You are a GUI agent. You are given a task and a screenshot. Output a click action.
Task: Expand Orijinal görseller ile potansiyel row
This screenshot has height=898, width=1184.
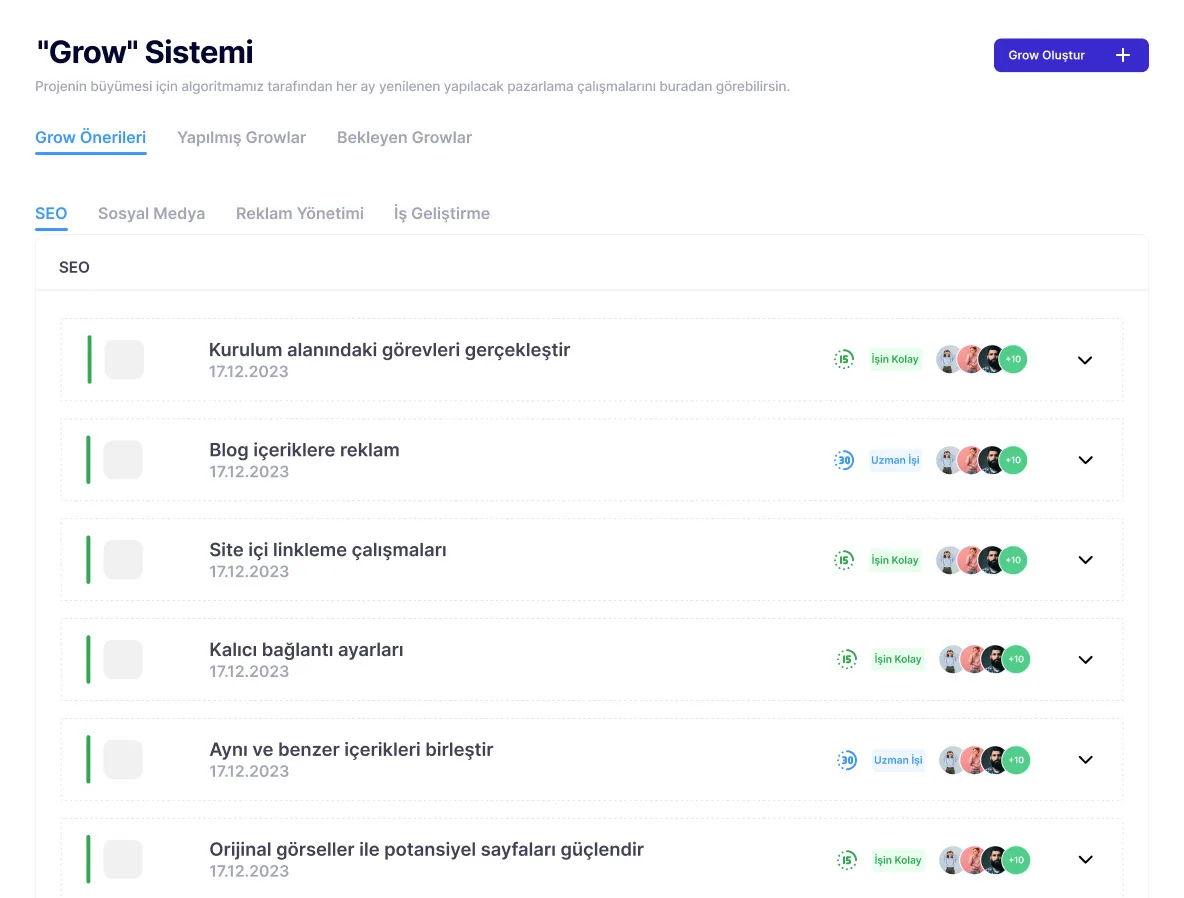tap(1085, 859)
